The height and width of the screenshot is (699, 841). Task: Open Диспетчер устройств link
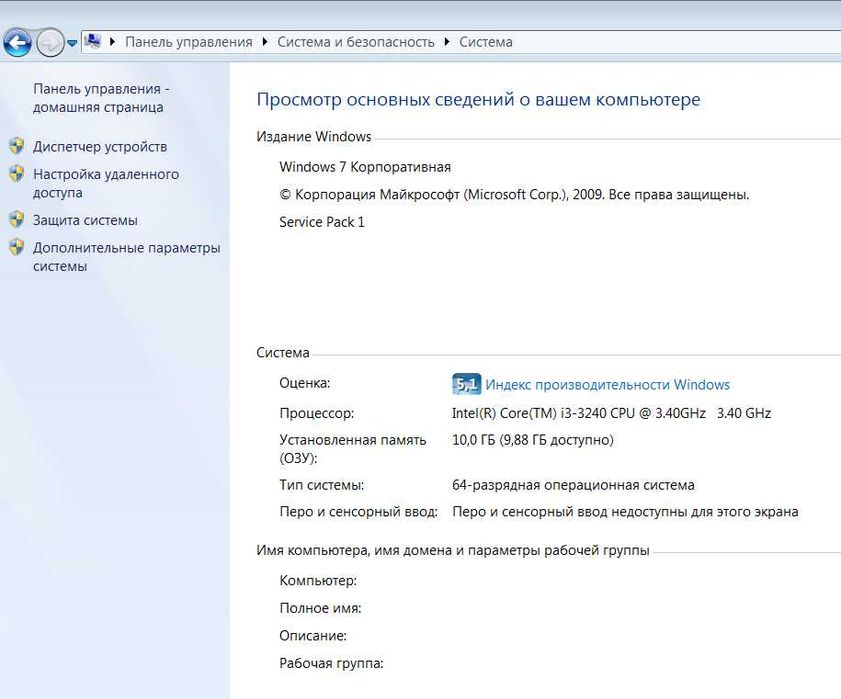pos(100,146)
